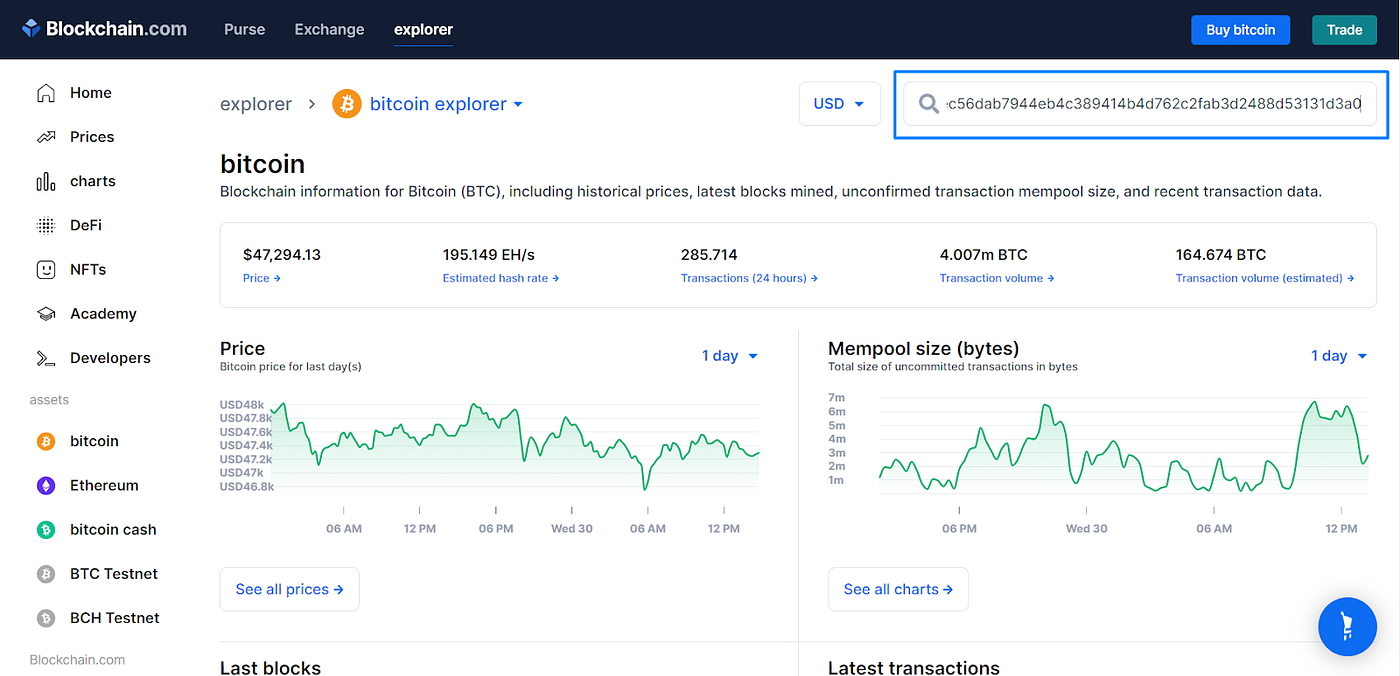Click the explorer breadcrumb link

[256, 104]
